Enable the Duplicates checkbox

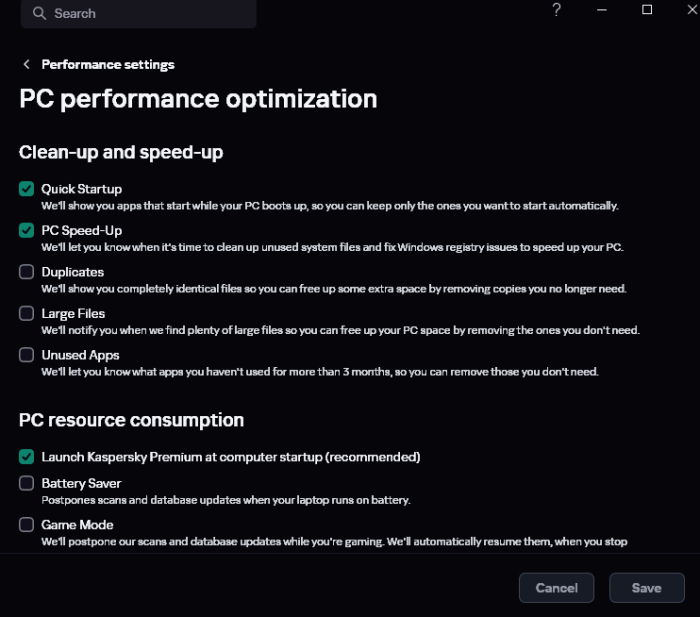coord(26,272)
